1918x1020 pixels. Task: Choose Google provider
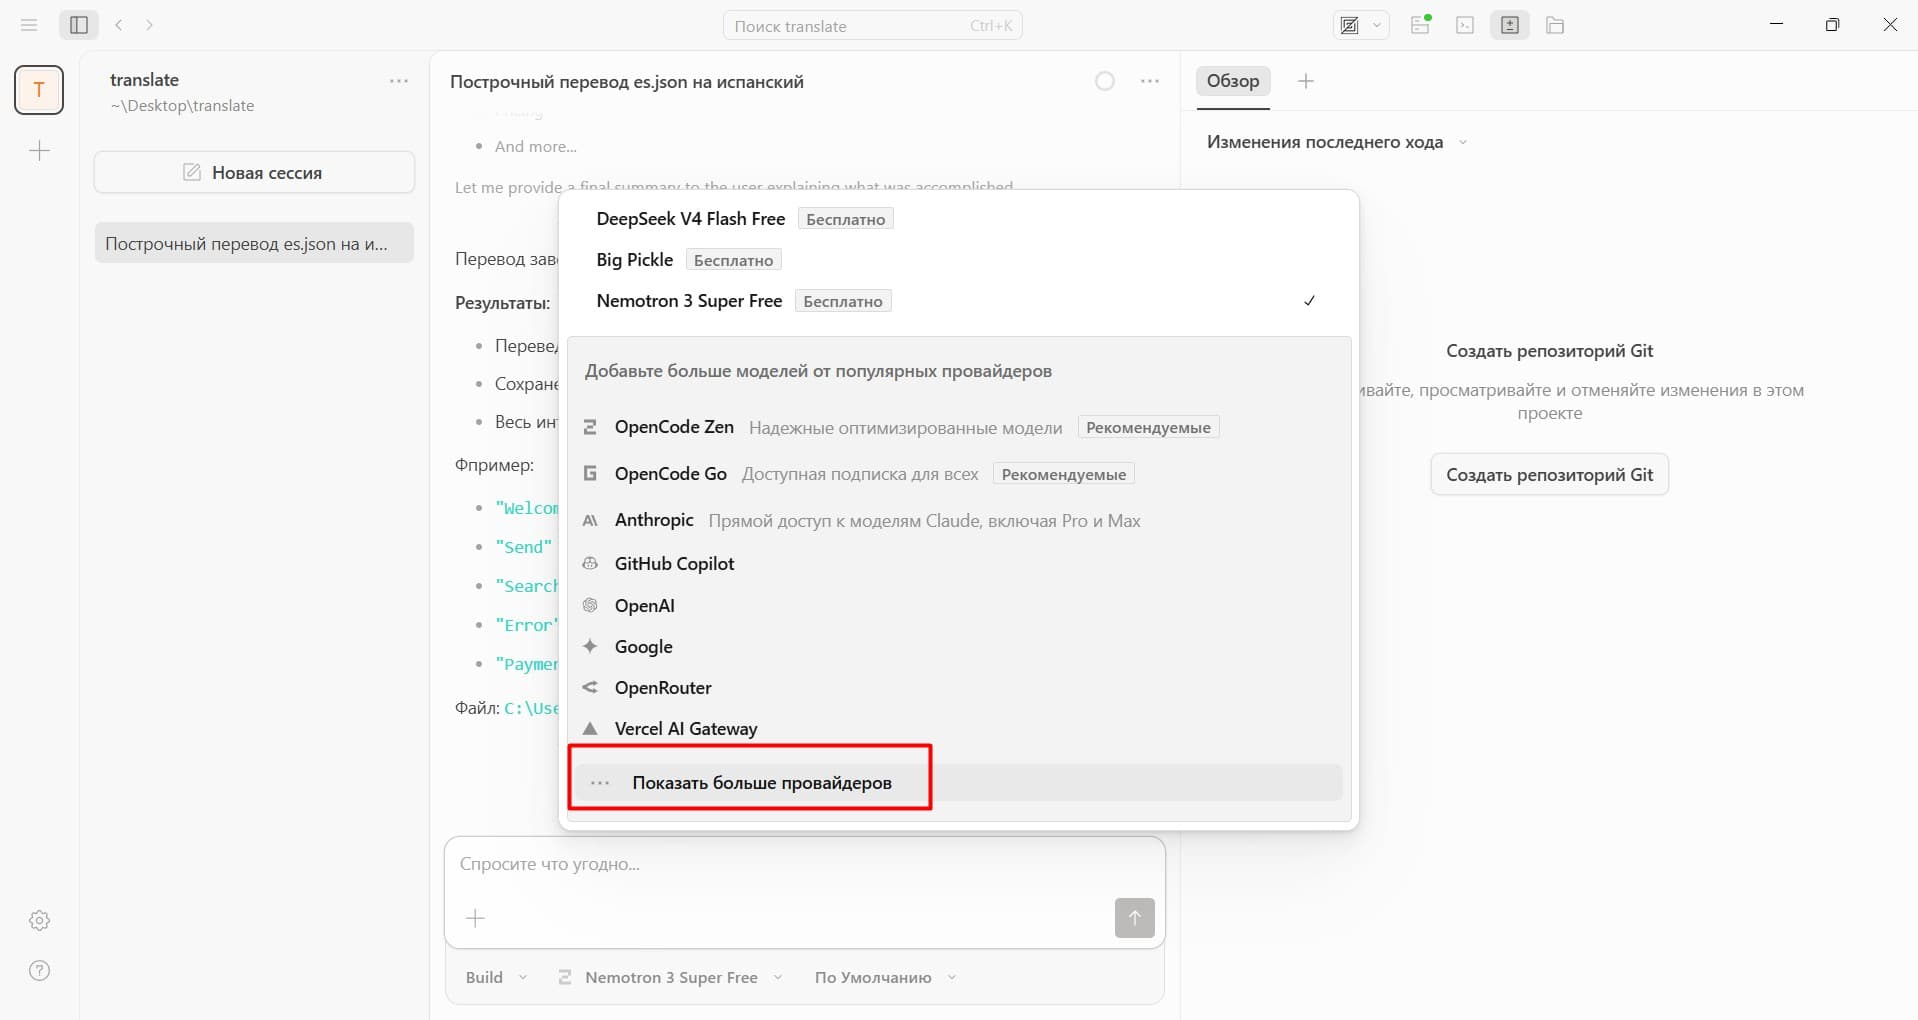(958, 646)
